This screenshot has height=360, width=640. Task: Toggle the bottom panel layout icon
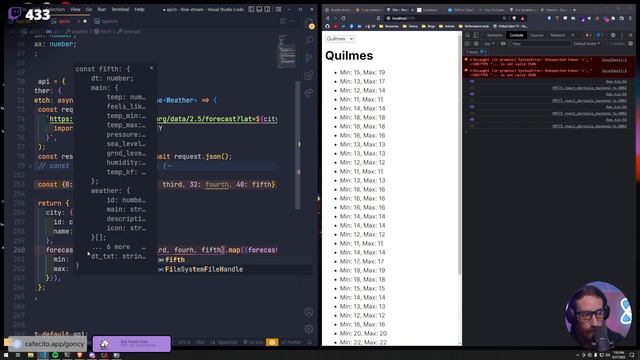259,9
